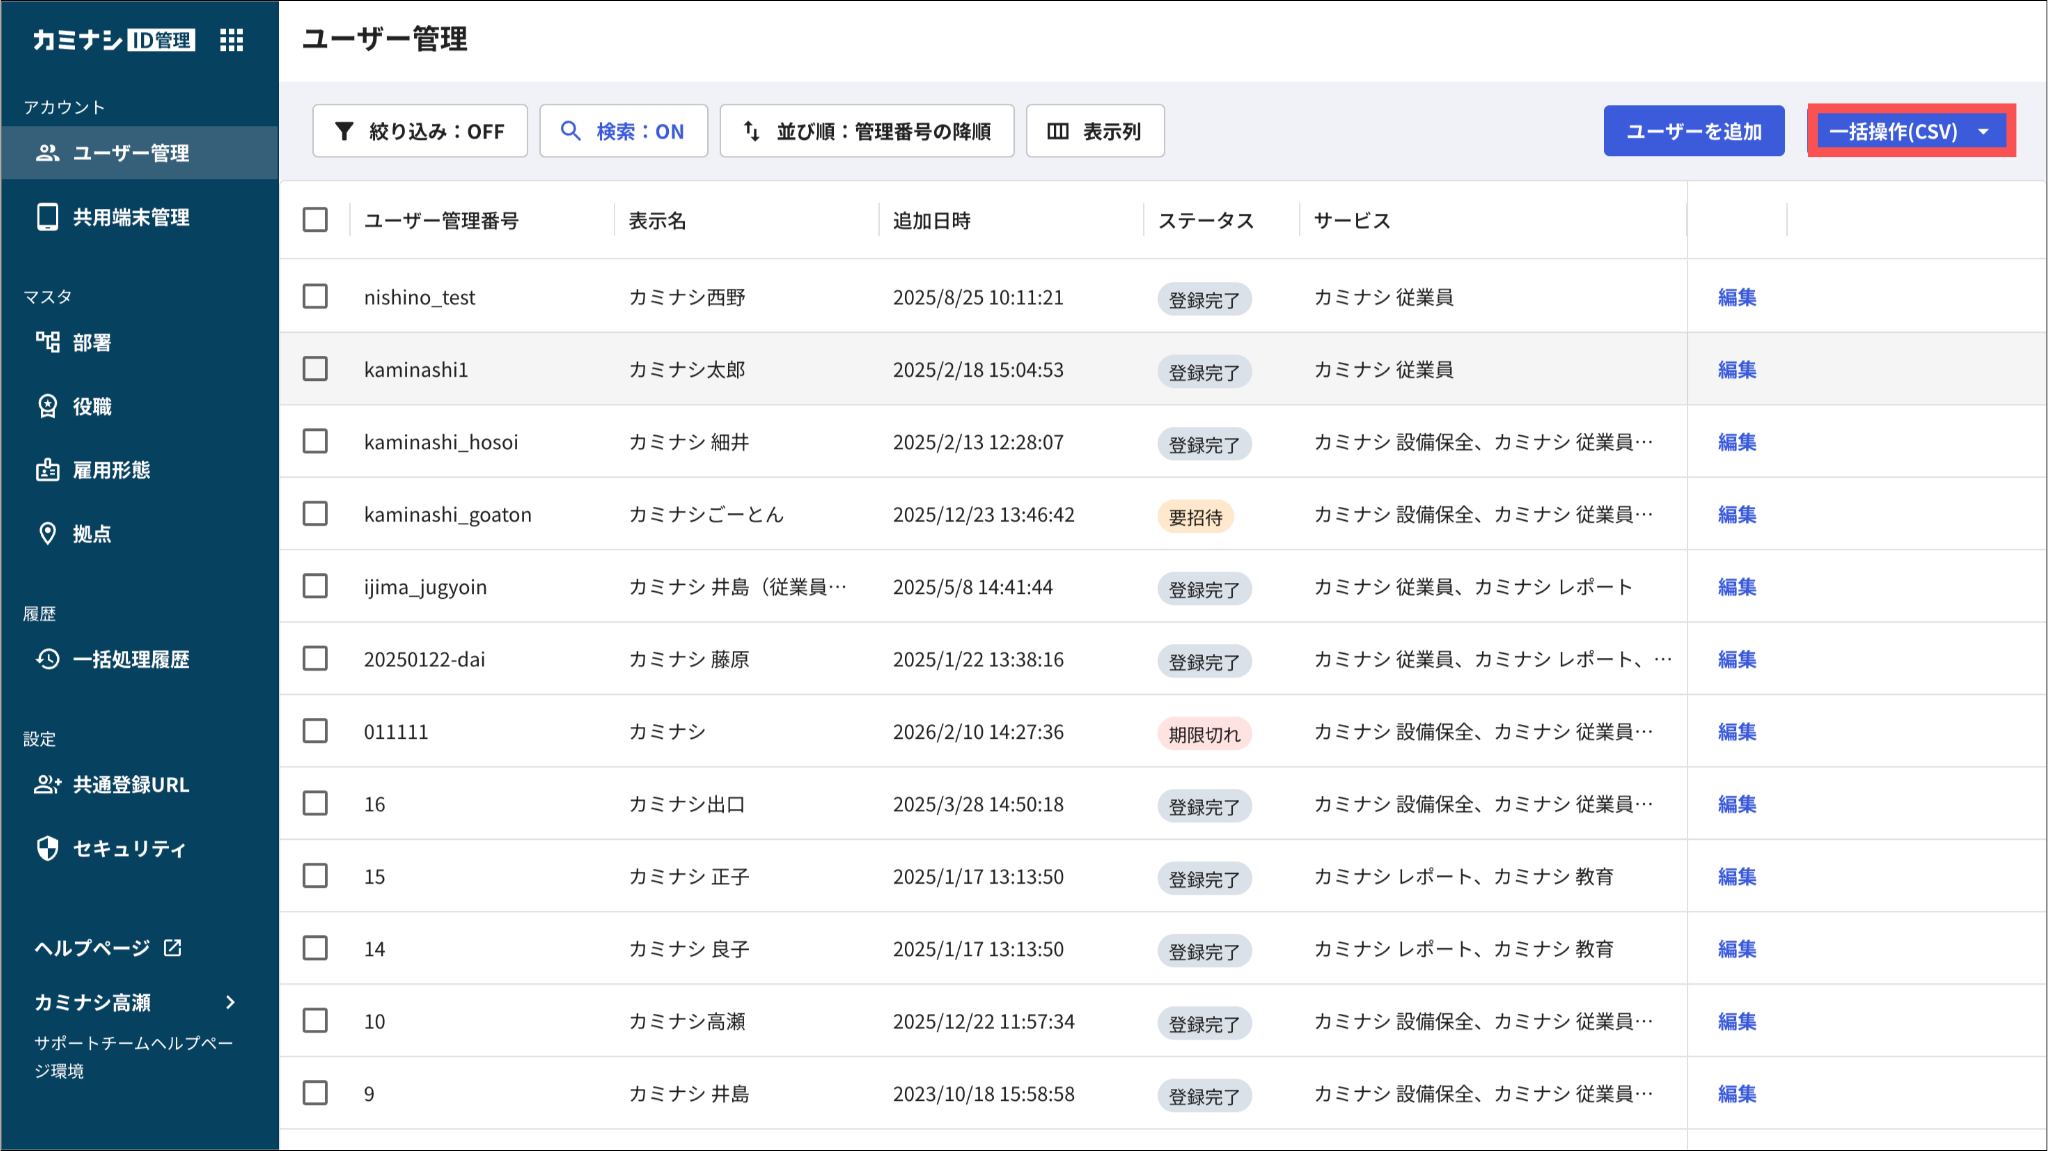This screenshot has width=2048, height=1151.
Task: Click the sort arrows icon
Action: click(x=752, y=131)
